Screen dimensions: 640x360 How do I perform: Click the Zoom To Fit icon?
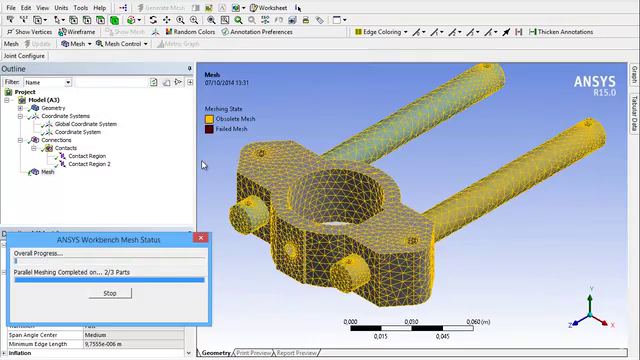tap(211, 20)
